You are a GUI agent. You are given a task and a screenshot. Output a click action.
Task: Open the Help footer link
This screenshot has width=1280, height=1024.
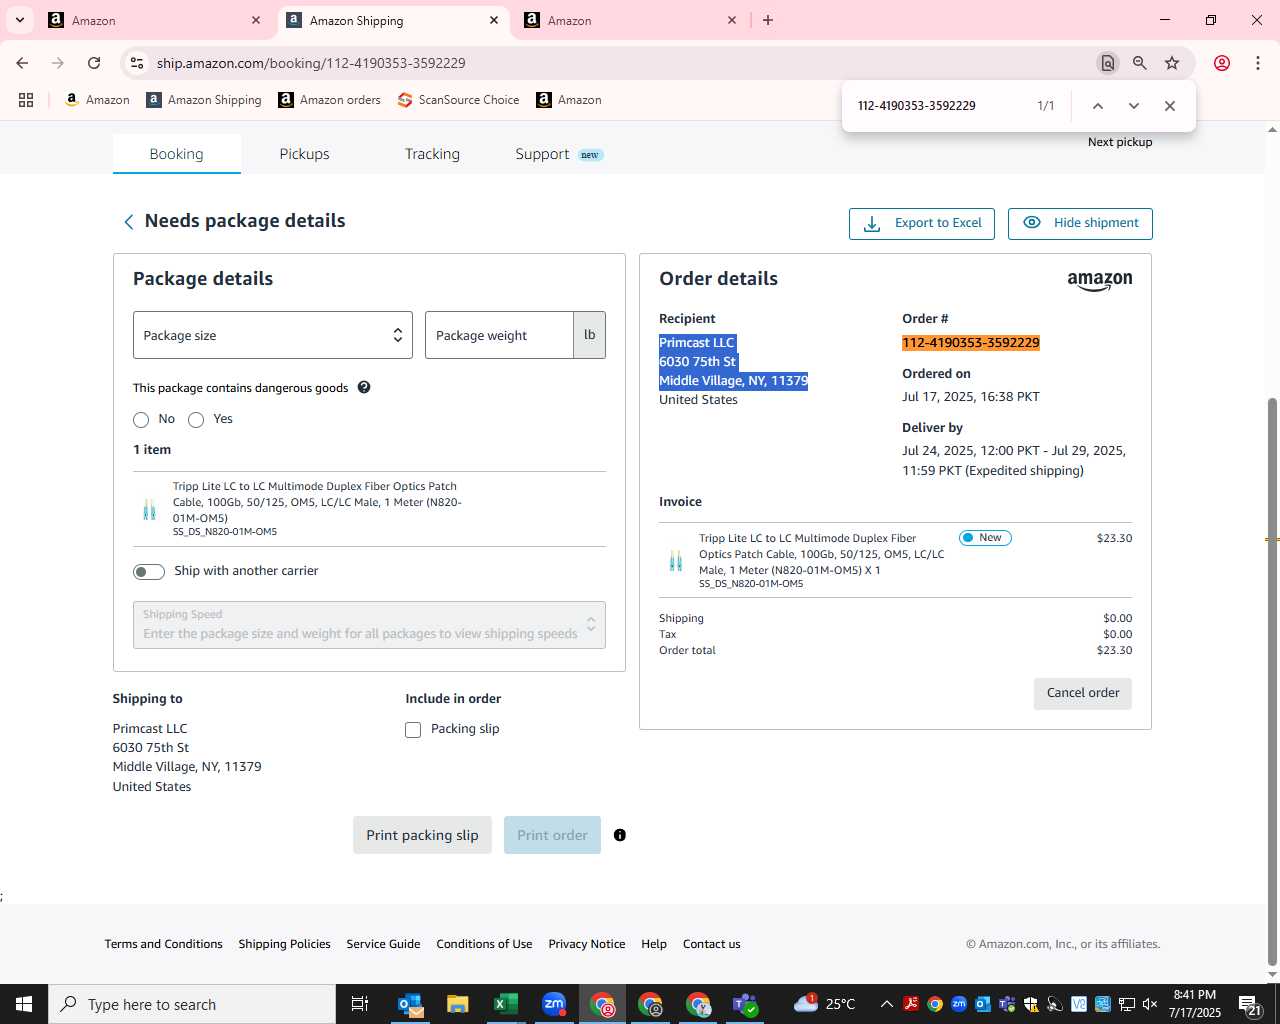coord(654,944)
